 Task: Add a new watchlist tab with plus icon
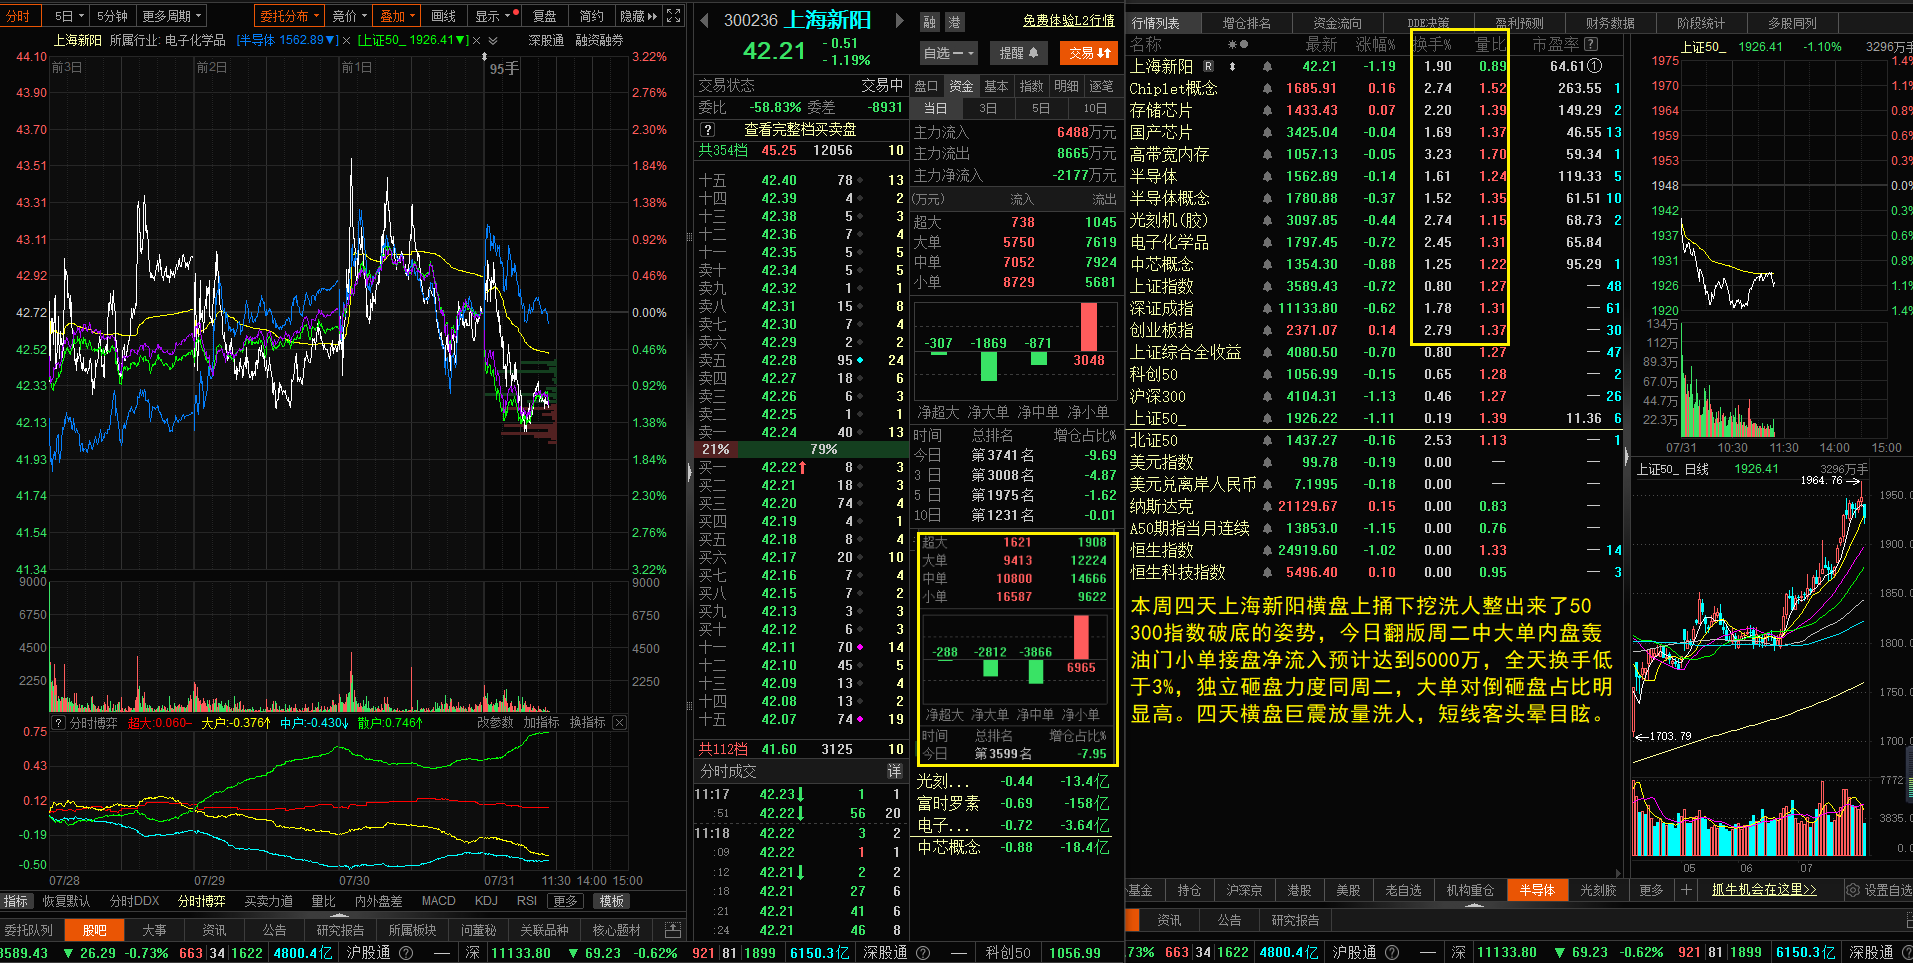[1686, 890]
